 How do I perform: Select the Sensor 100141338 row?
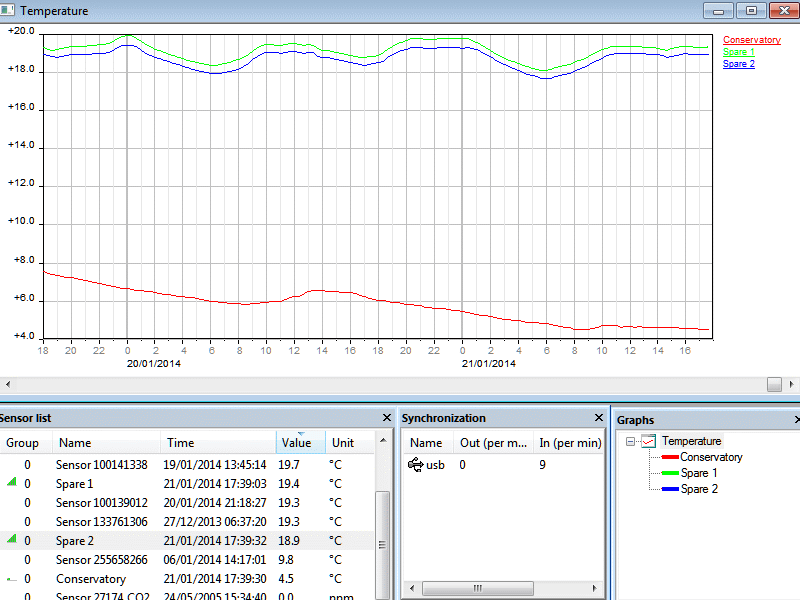pyautogui.click(x=101, y=465)
